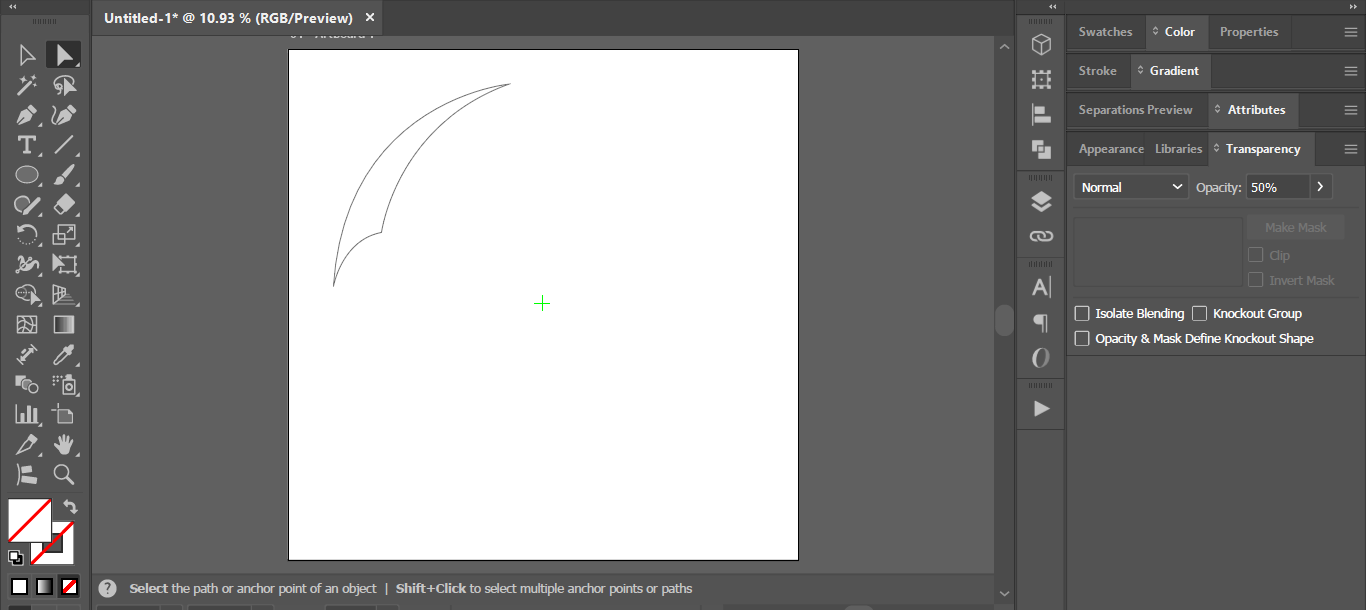Select the Perspective Grid tool
The width and height of the screenshot is (1366, 610).
click(64, 295)
